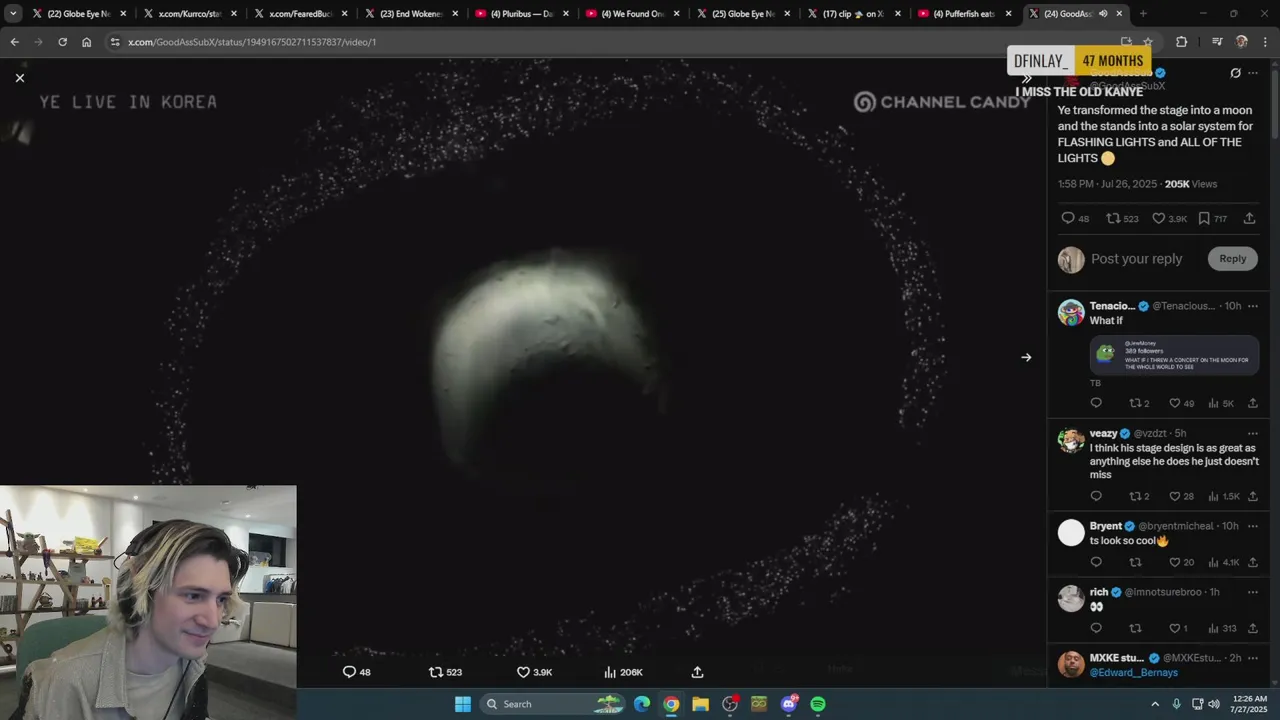The width and height of the screenshot is (1280, 720).
Task: Like veazy's reply with 28 likes
Action: coord(1182,496)
